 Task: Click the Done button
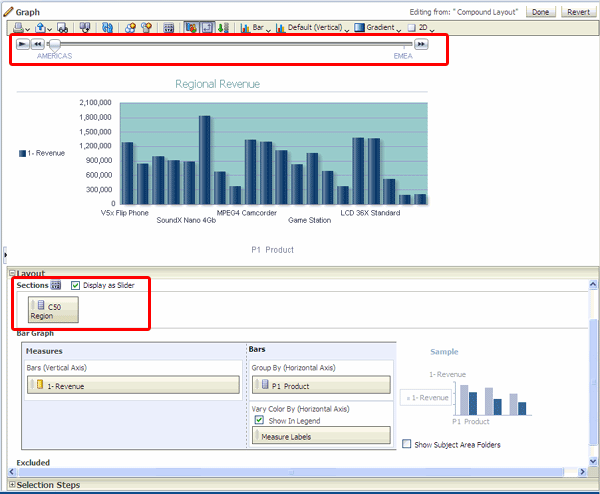pos(540,12)
